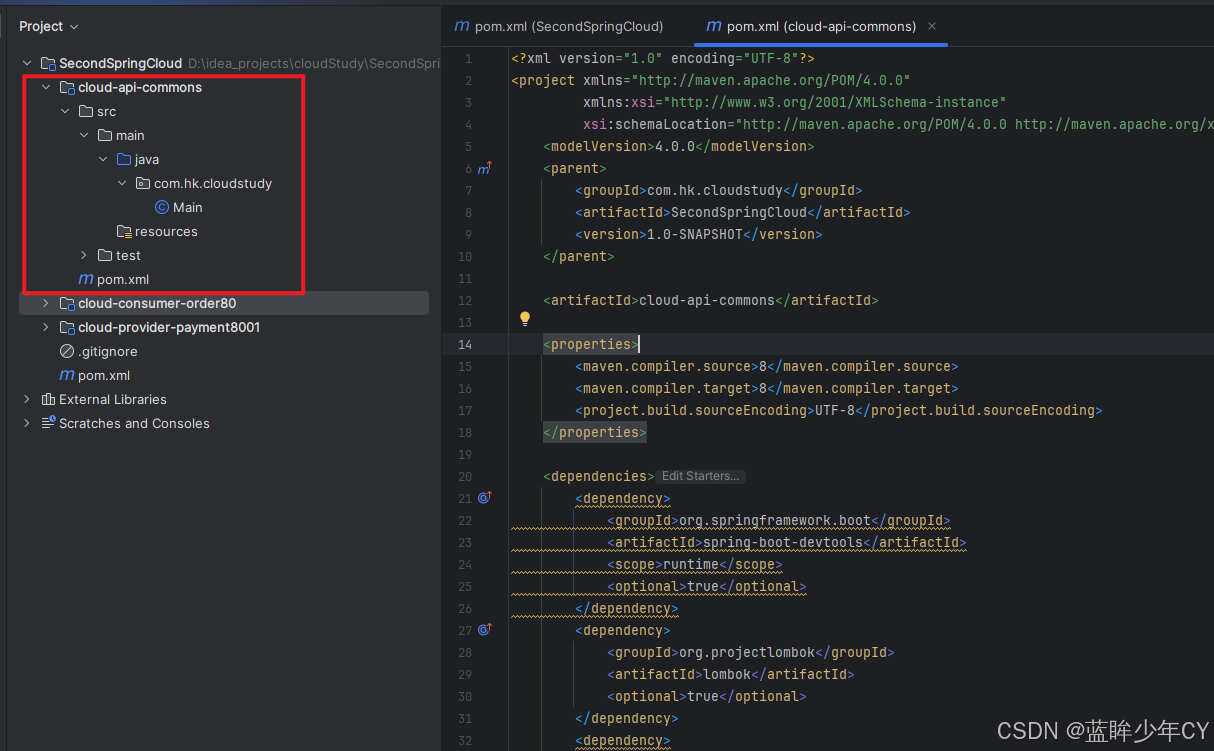Click the scope runtime line
This screenshot has width=1214, height=751.
(x=694, y=564)
